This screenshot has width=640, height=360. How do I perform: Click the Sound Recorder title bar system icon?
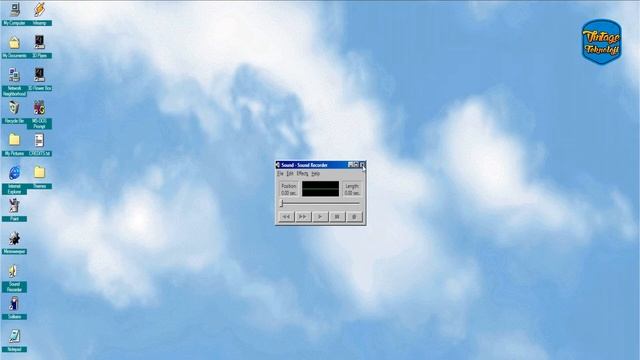pyautogui.click(x=278, y=165)
